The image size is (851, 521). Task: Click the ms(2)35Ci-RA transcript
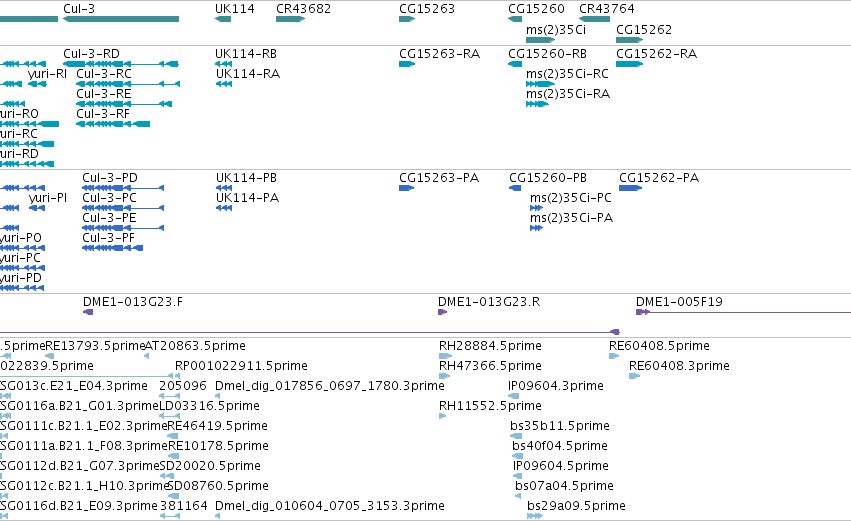click(537, 104)
